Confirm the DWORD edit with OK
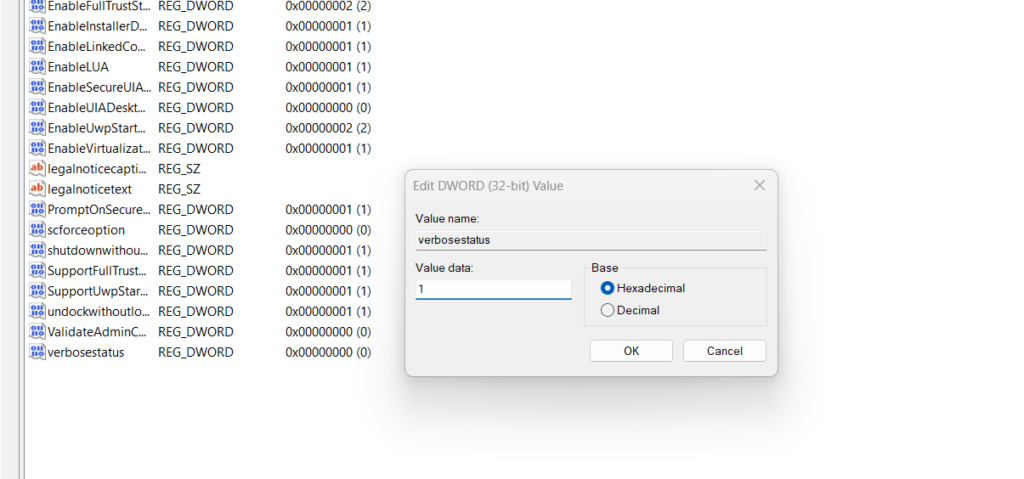 631,351
